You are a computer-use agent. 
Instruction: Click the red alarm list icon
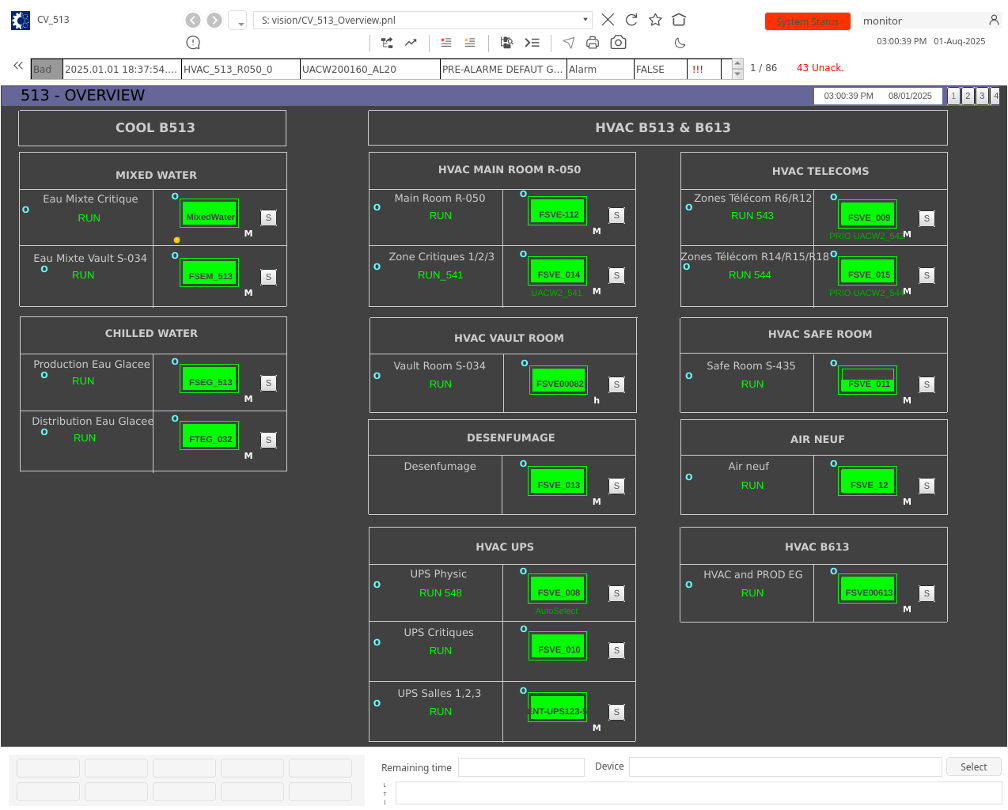click(446, 43)
